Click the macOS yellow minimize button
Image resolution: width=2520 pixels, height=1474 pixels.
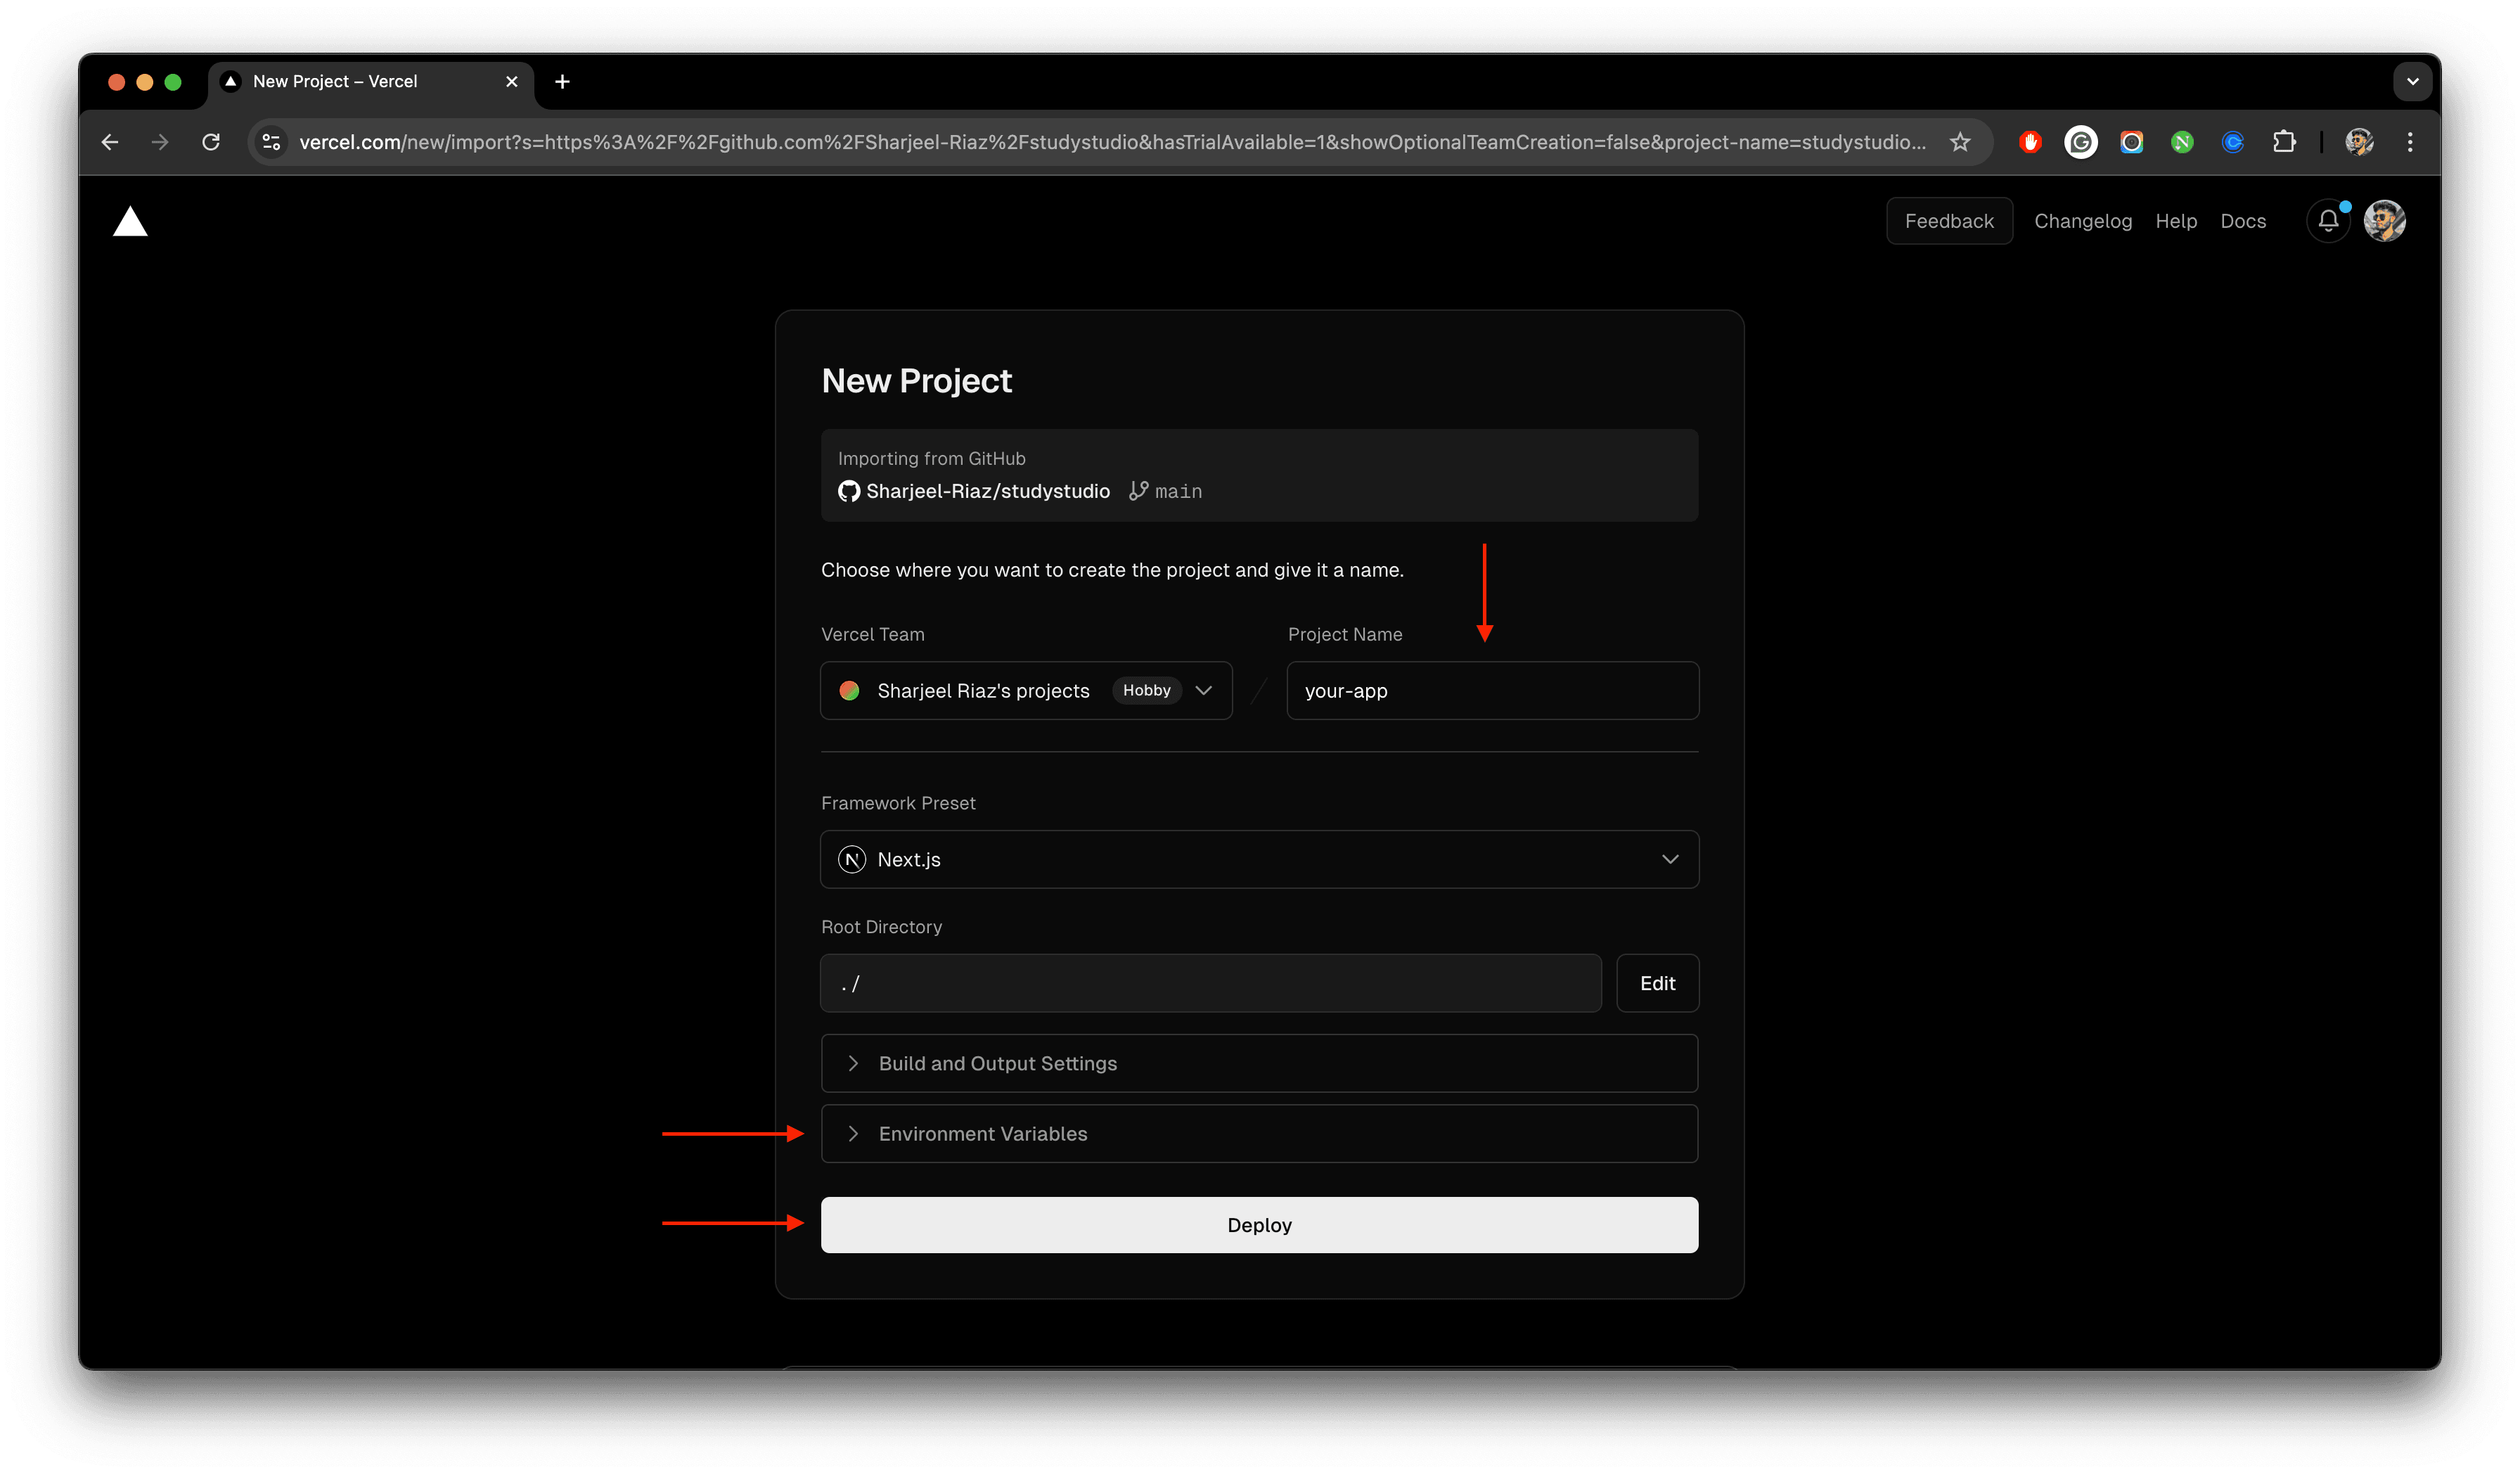(145, 82)
